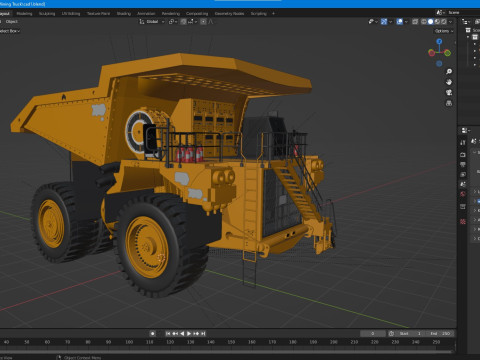480x360 pixels.
Task: Click the Z axis on navigation gizmo
Action: 439,41
